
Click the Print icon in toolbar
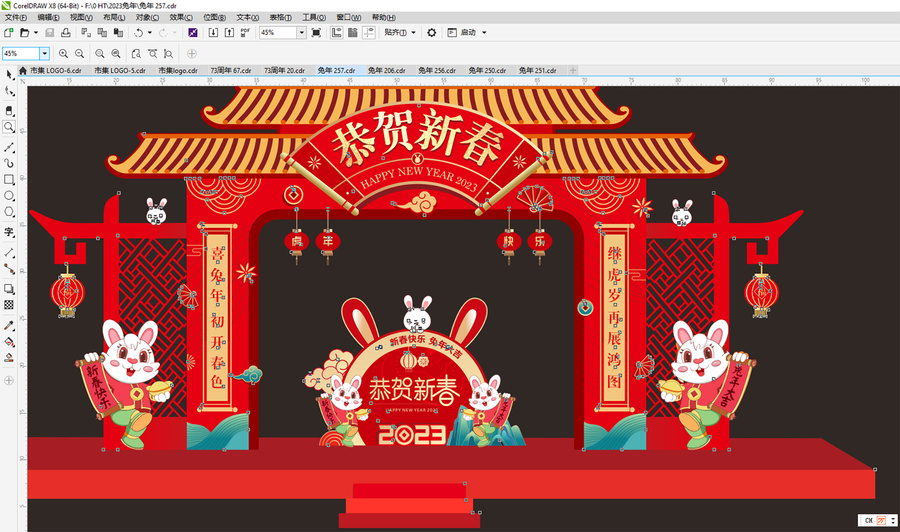point(66,33)
